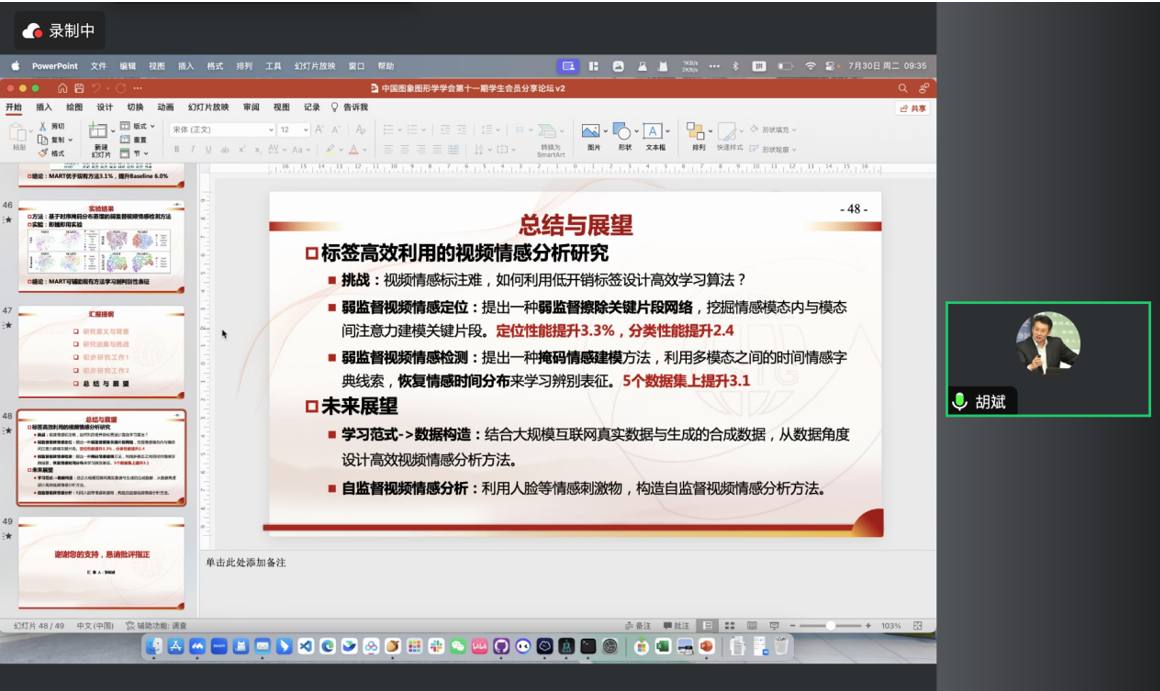Viewport: 1160px width, 691px height.
Task: Open the Insert (插入) ribbon tab
Action: (44, 107)
